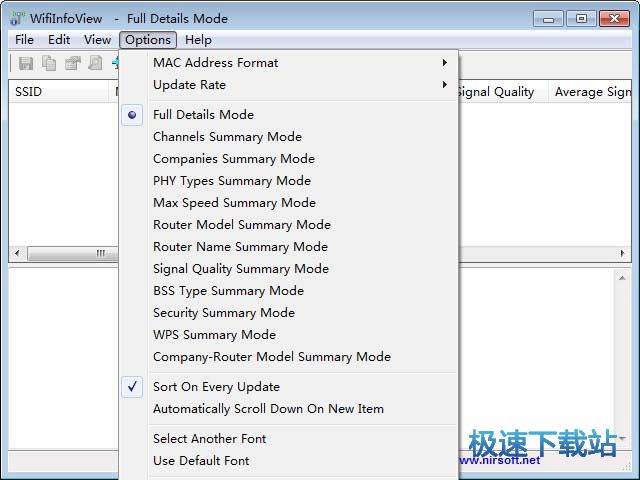Open the View menu
The width and height of the screenshot is (640, 480).
(x=97, y=40)
